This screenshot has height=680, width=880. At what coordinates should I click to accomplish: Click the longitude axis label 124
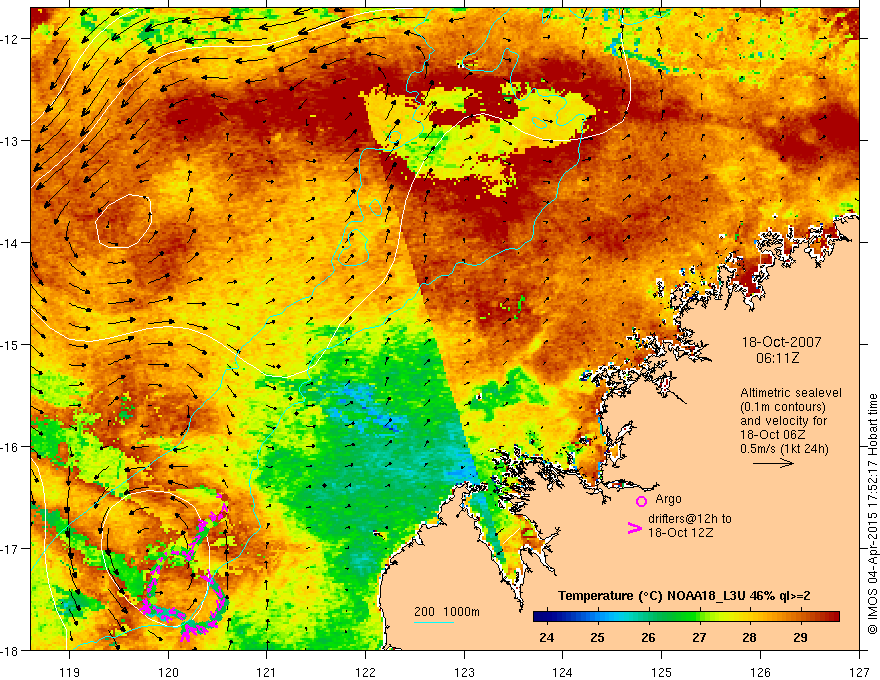563,672
